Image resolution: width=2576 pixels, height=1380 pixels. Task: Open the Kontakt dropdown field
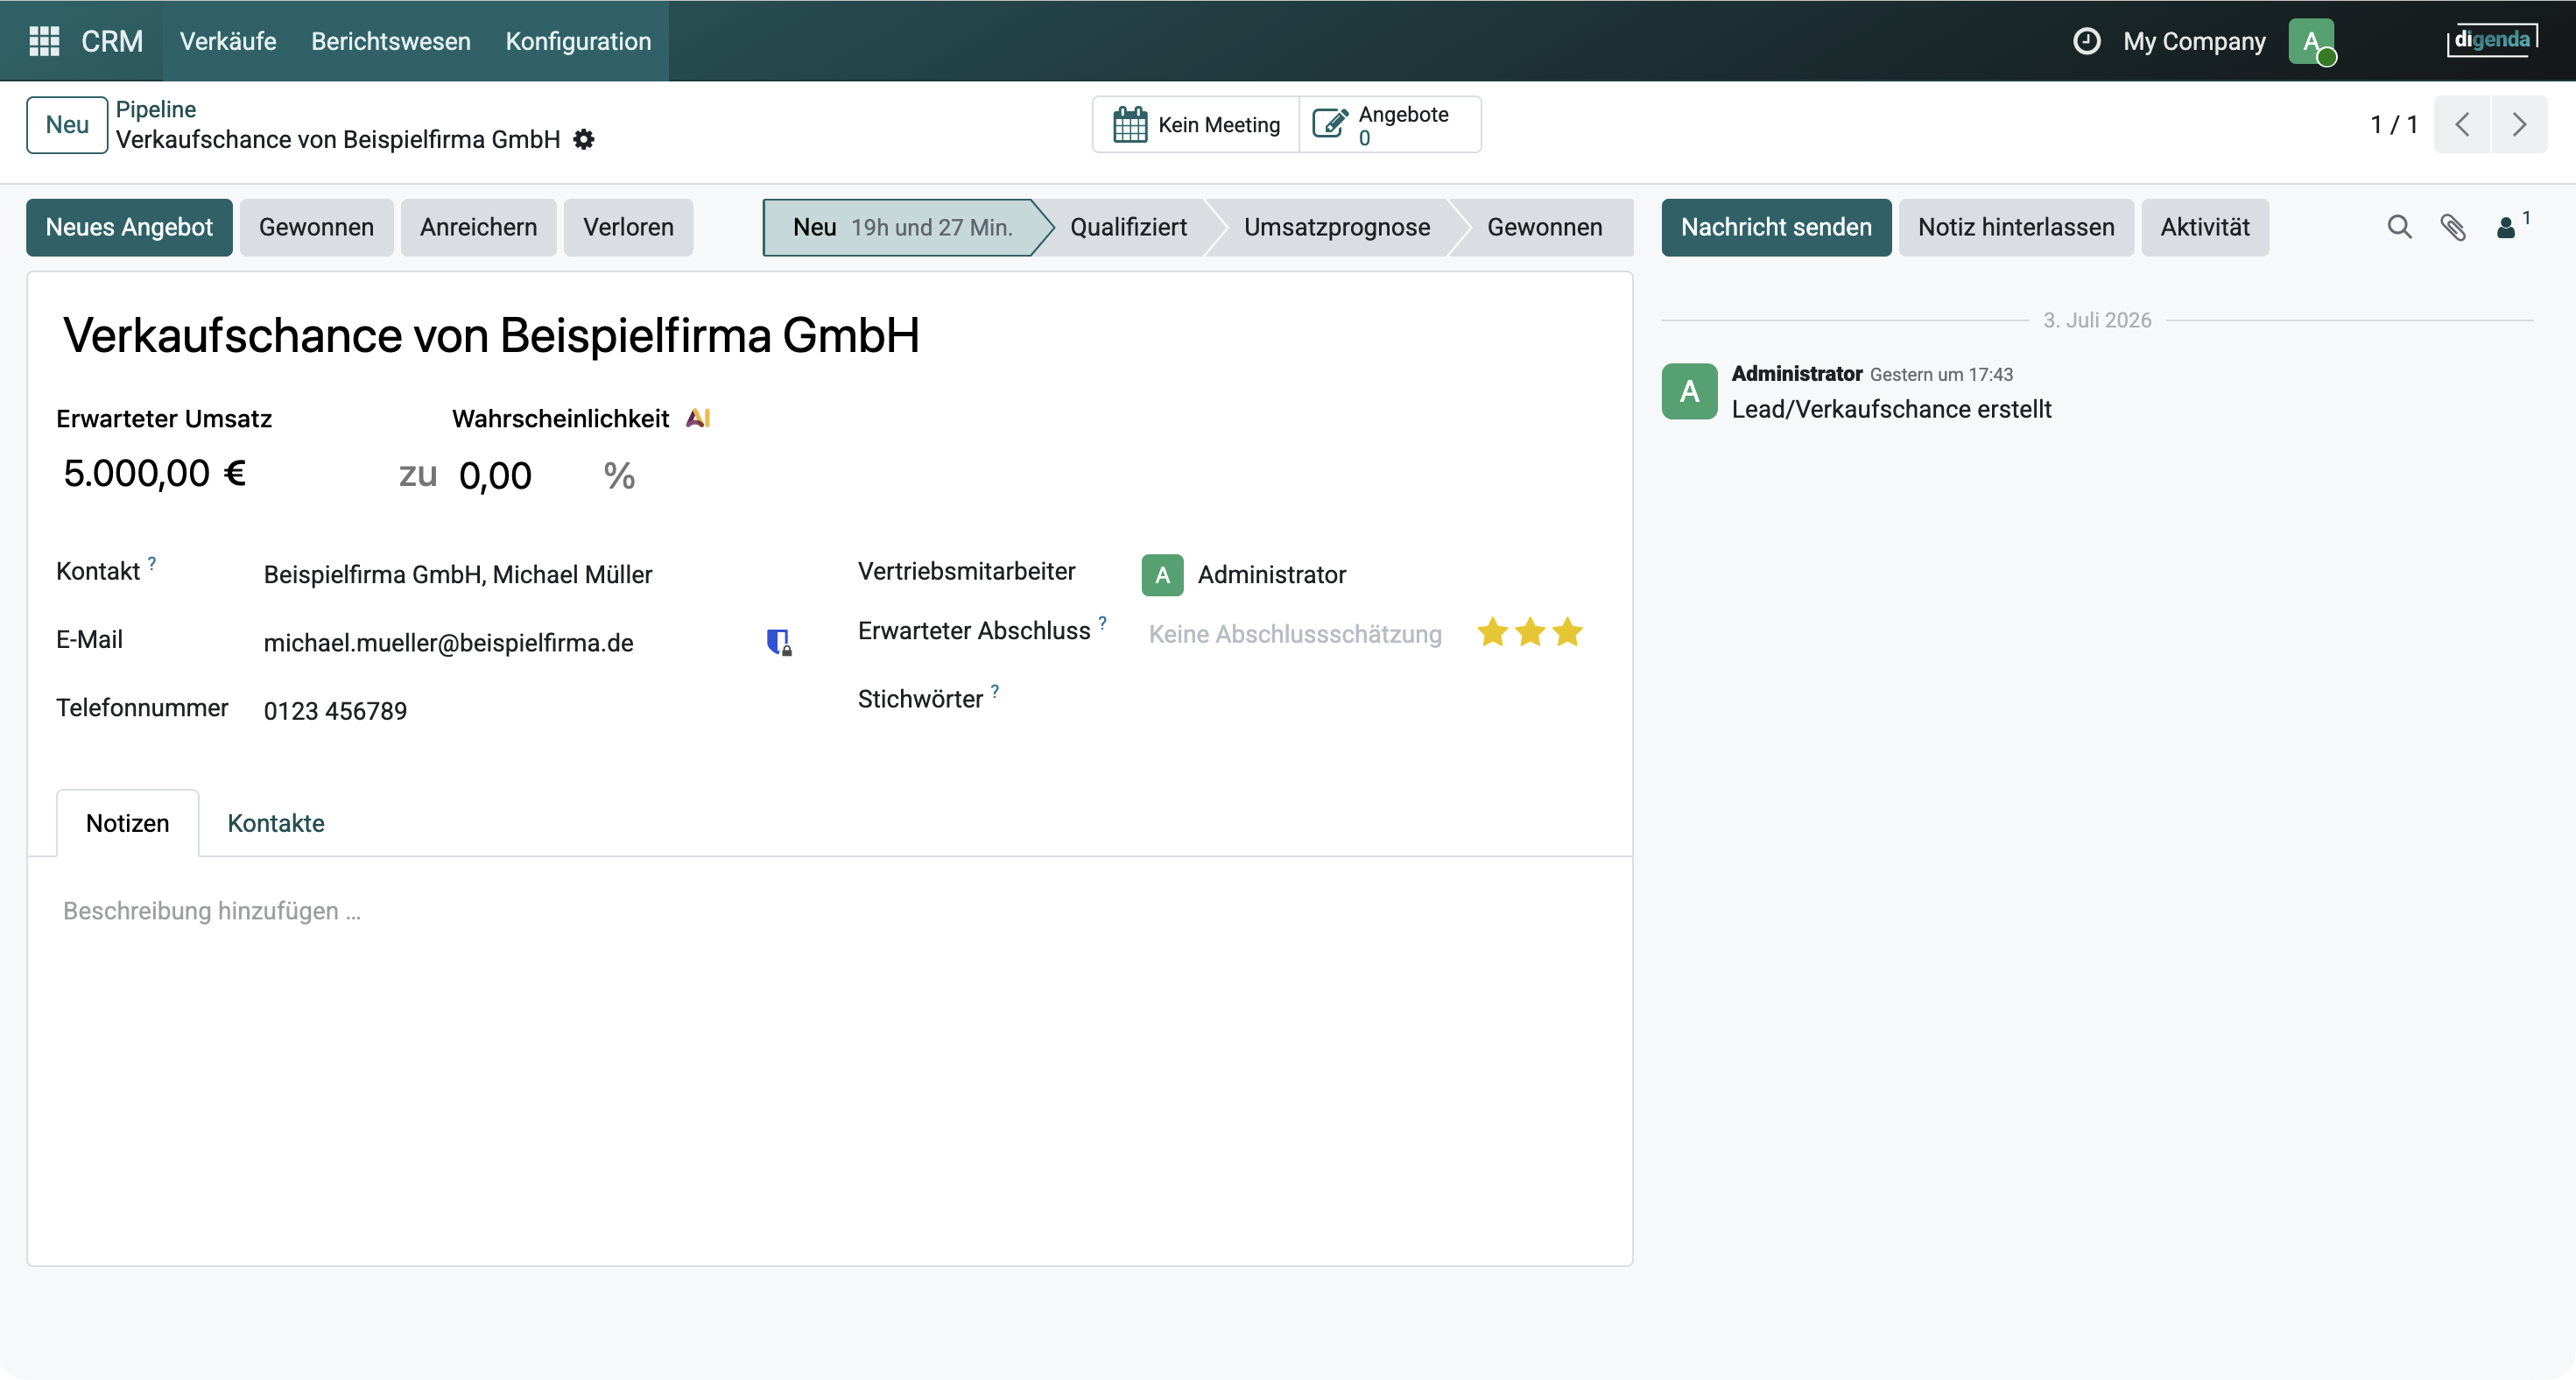[528, 575]
